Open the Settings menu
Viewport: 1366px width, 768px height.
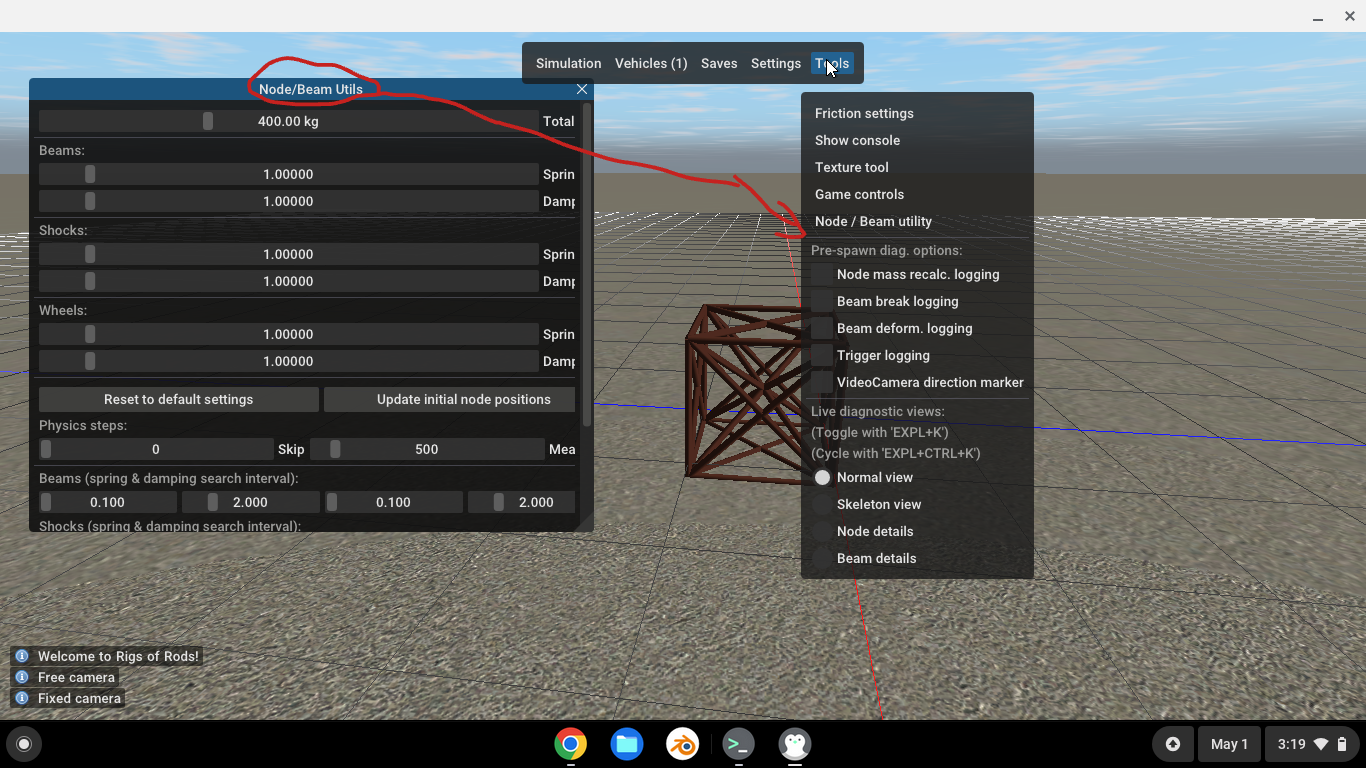[776, 63]
